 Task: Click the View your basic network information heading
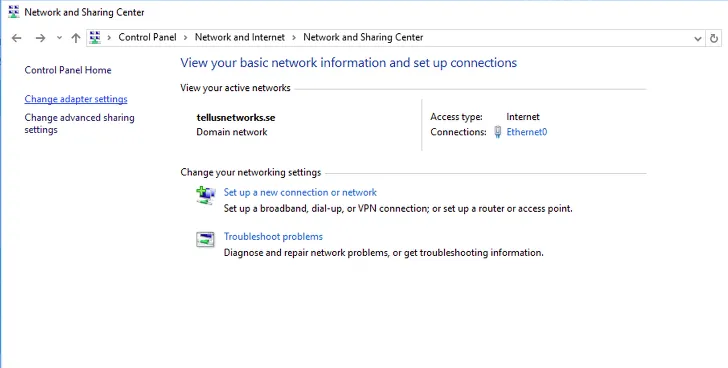(x=349, y=63)
